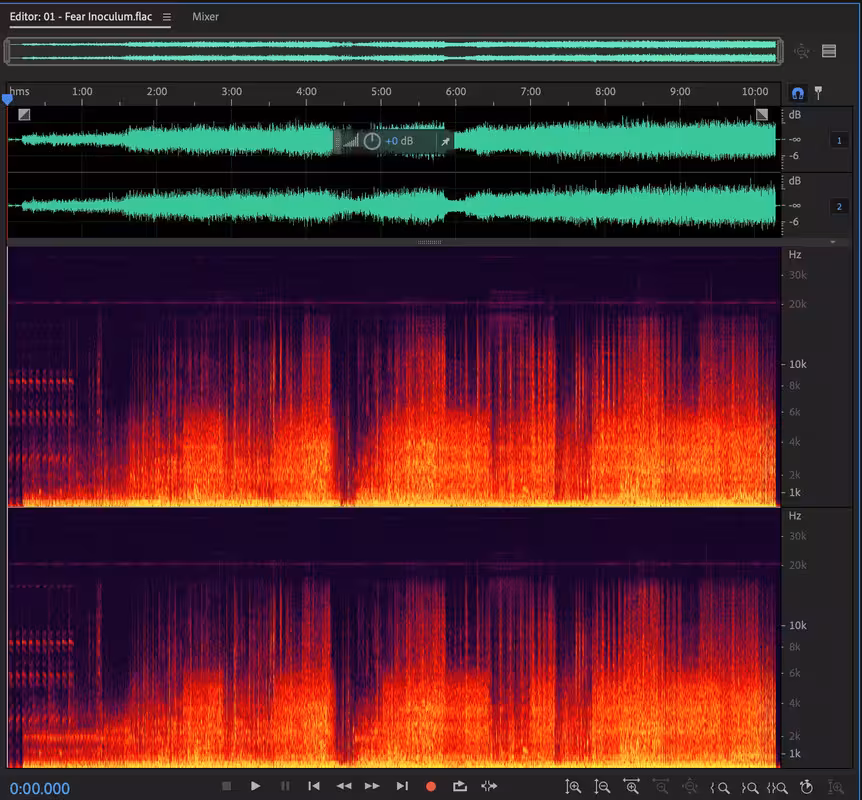Click the stopwatch zoom icon
Image resolution: width=862 pixels, height=800 pixels.
(806, 787)
